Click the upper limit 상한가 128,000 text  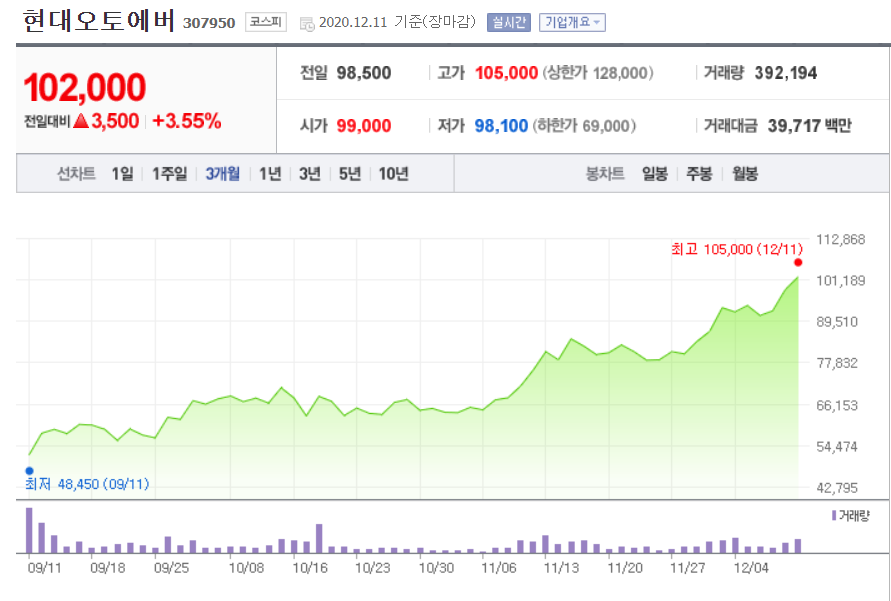[598, 73]
